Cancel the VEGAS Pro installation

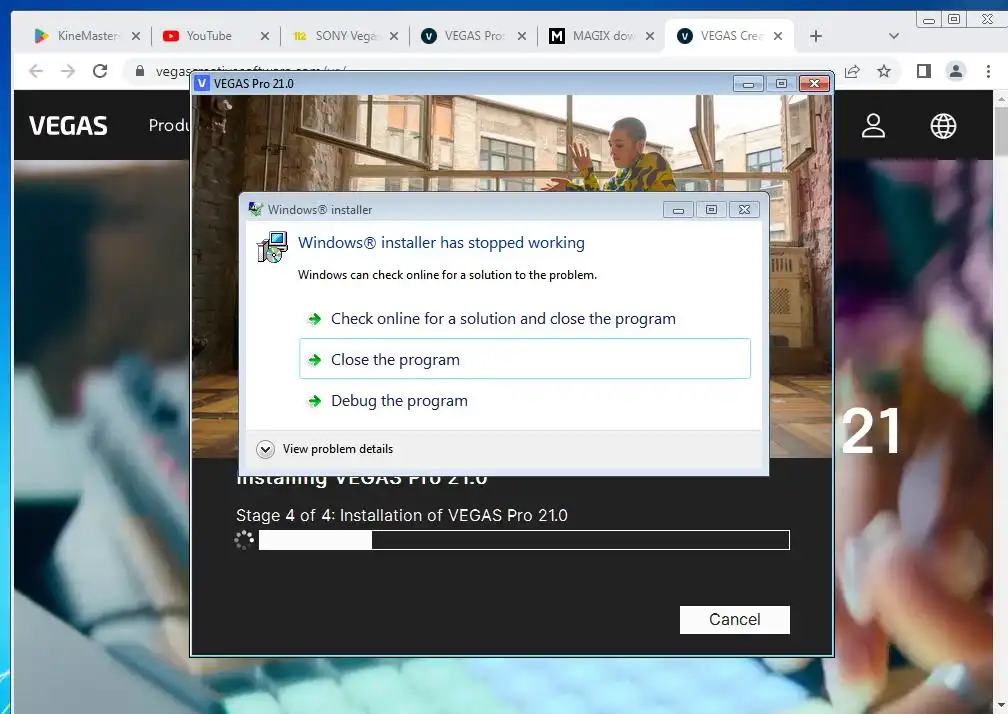(734, 620)
